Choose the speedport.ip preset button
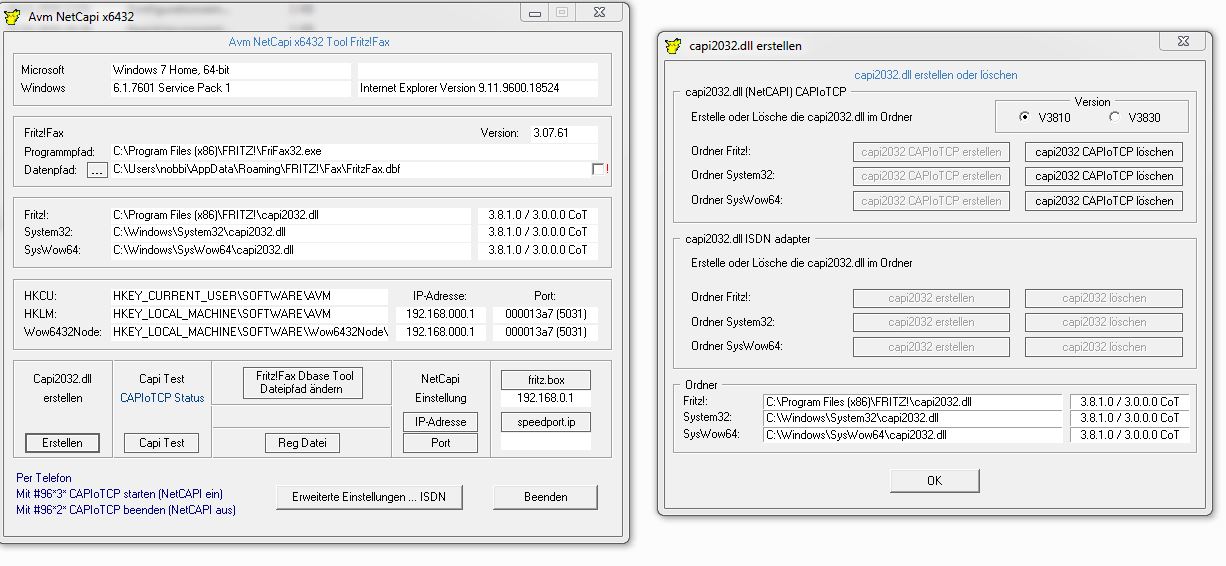The height and width of the screenshot is (566, 1226). 546,422
